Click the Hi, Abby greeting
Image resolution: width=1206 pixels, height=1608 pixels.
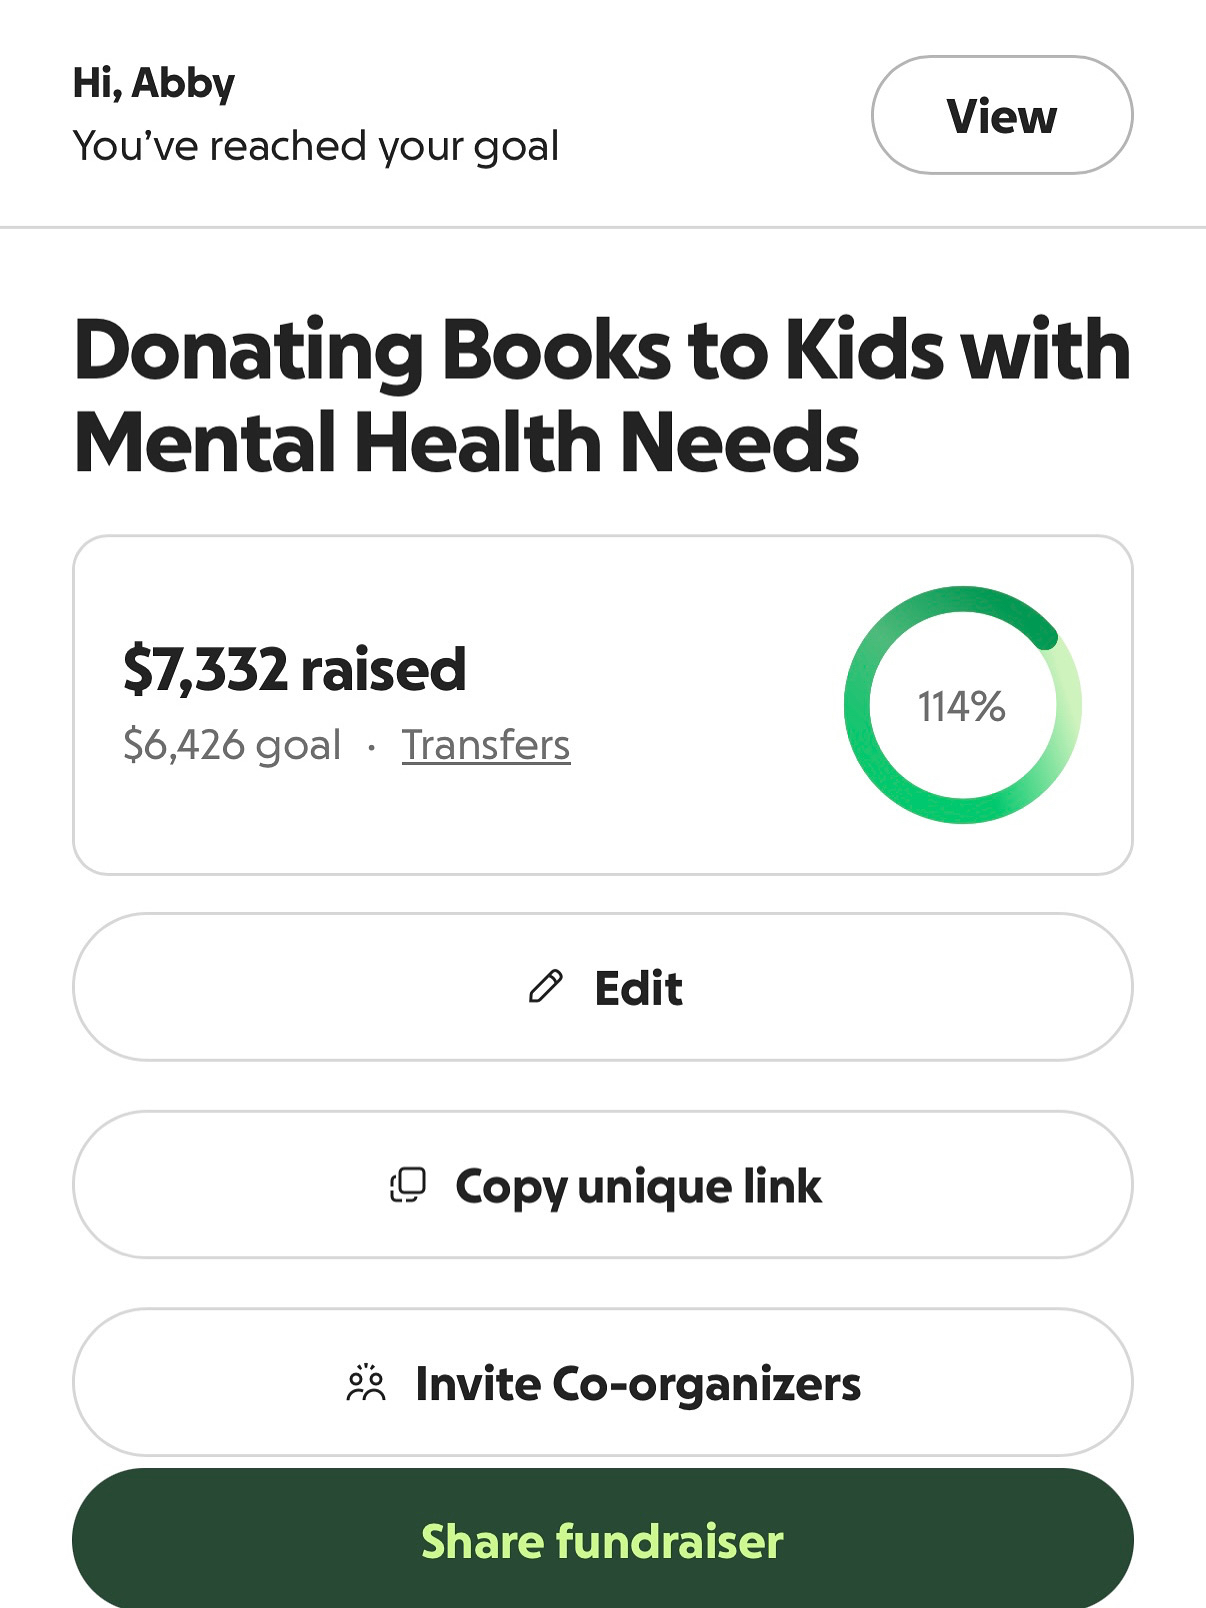[x=154, y=83]
